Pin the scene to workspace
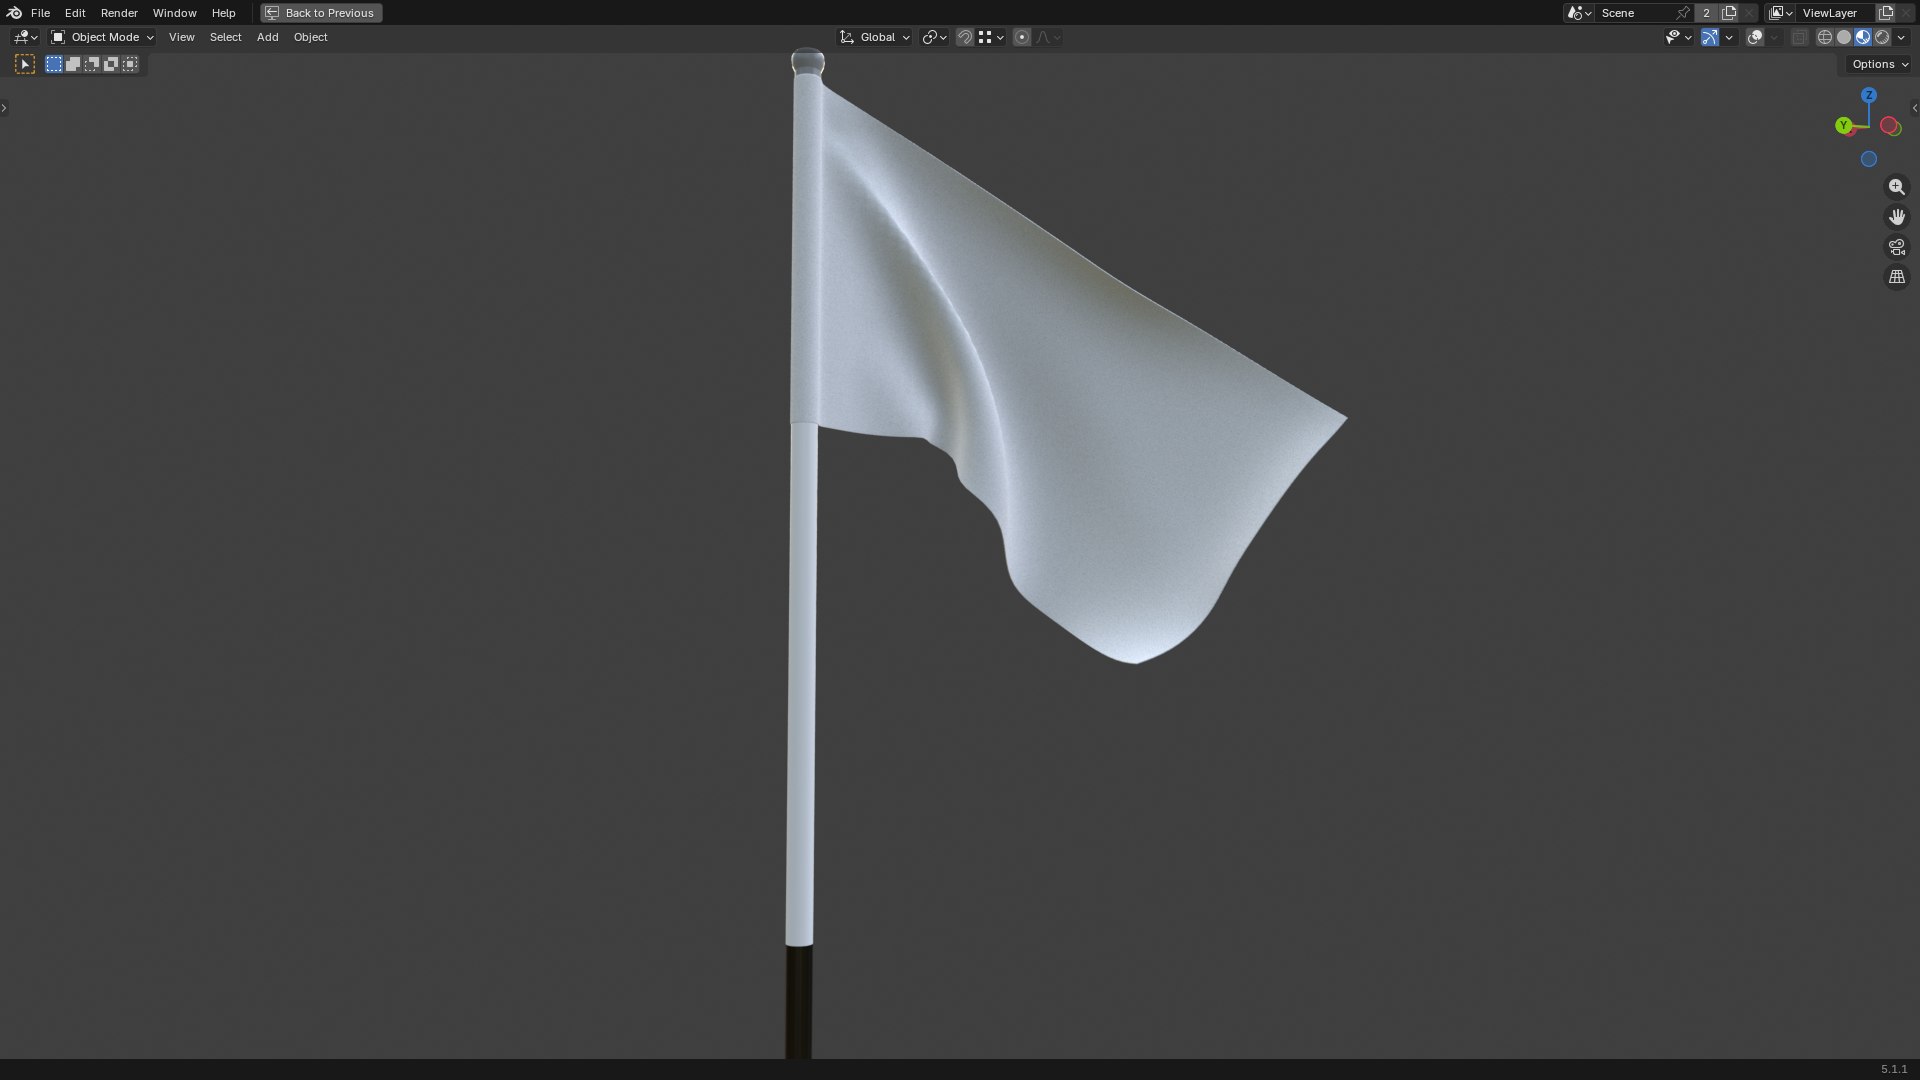Image resolution: width=1920 pixels, height=1080 pixels. (1684, 13)
